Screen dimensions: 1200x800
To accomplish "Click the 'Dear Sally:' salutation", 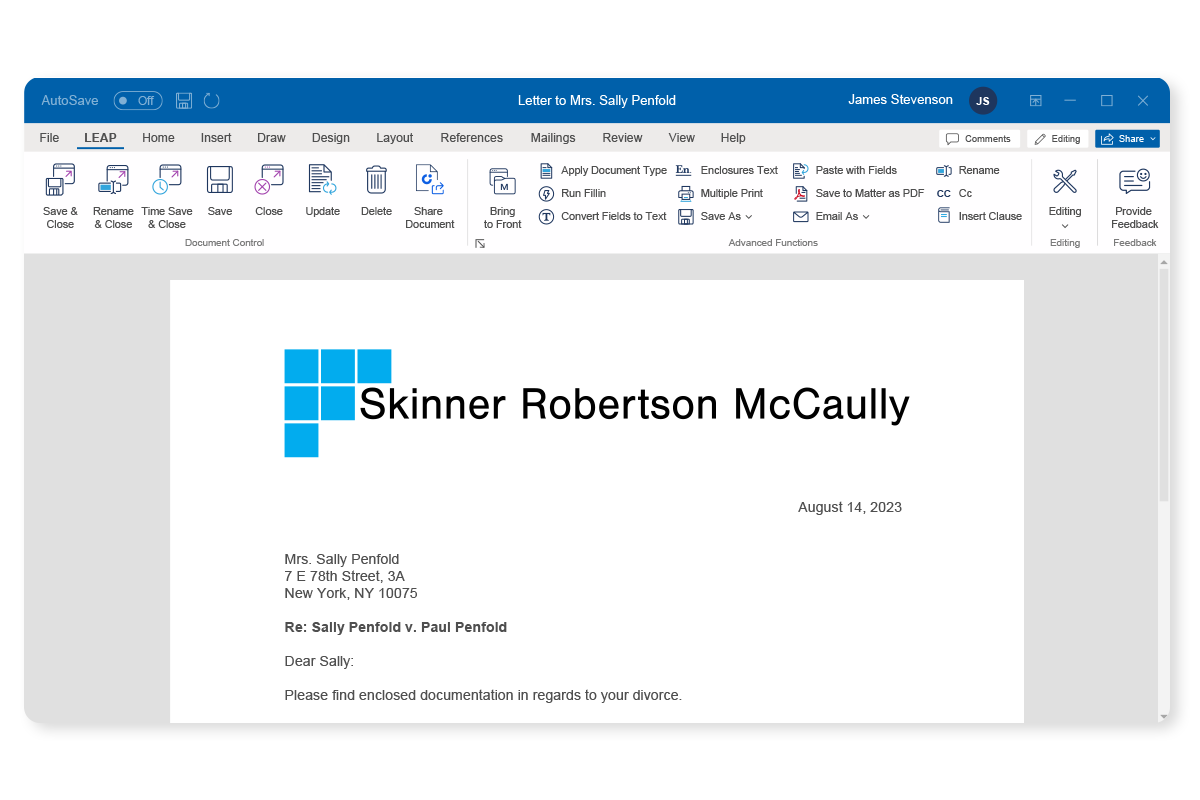I will 319,661.
